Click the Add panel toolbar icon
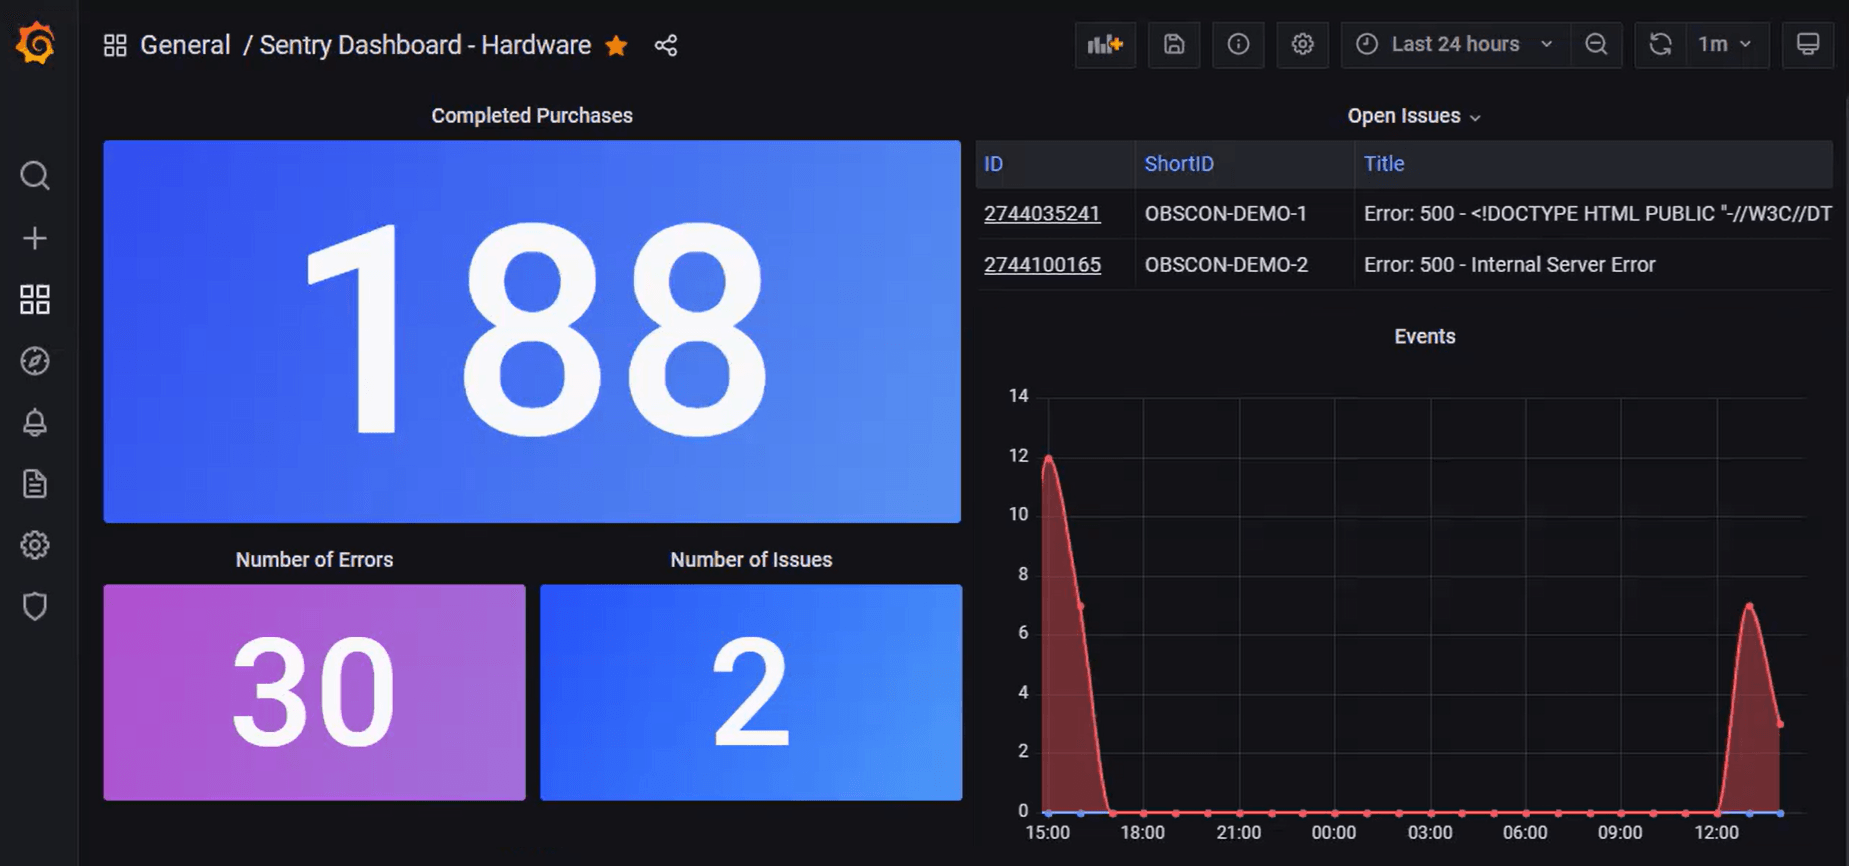1849x866 pixels. point(1105,45)
